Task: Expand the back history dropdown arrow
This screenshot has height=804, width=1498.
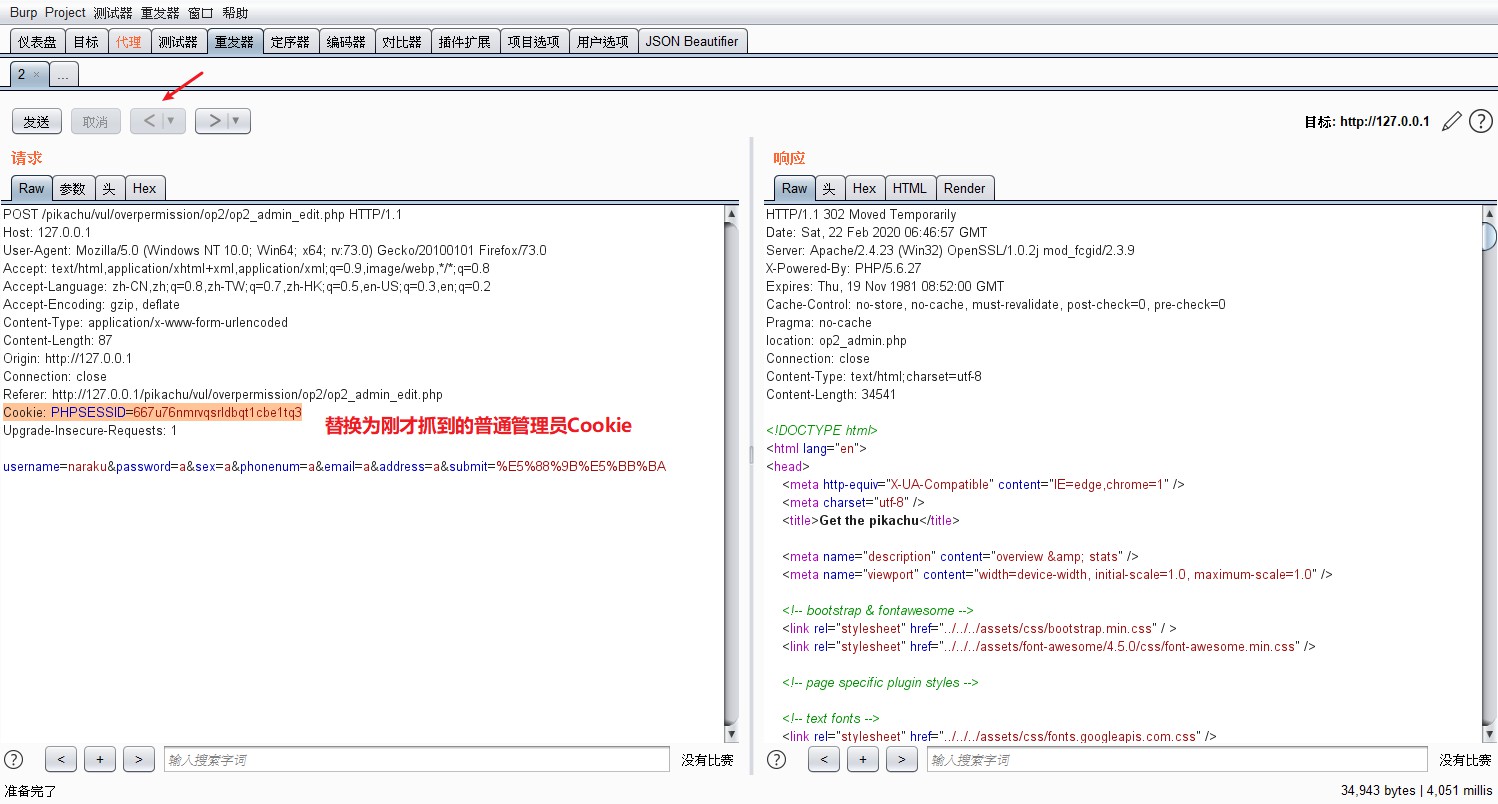Action: click(172, 121)
